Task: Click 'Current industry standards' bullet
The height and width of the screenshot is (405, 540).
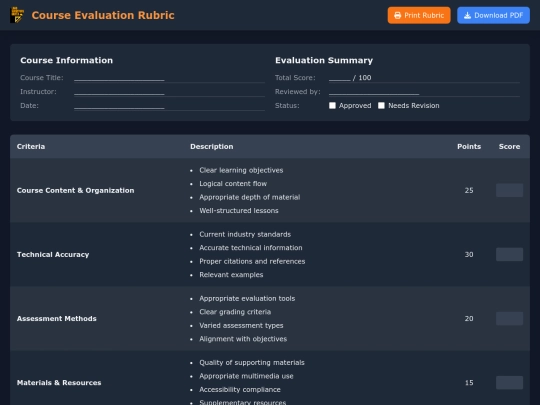Action: click(x=245, y=234)
